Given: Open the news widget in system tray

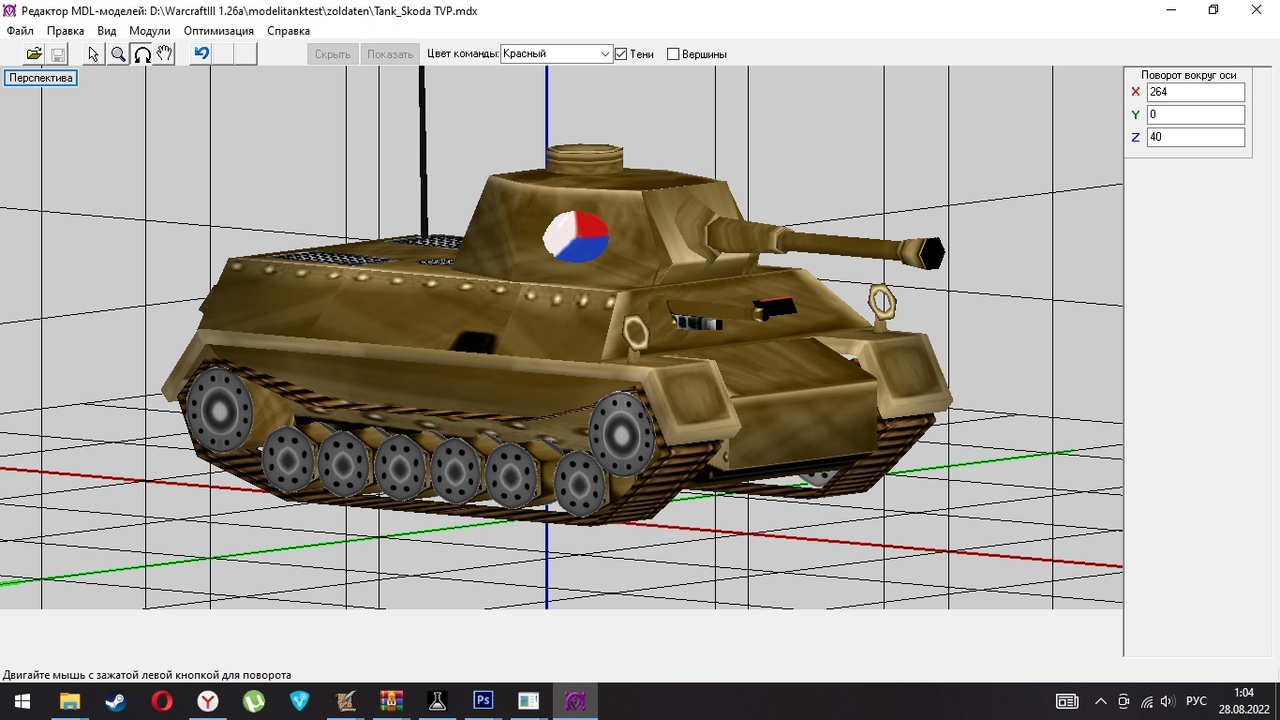Looking at the screenshot, I should click(x=1067, y=702).
